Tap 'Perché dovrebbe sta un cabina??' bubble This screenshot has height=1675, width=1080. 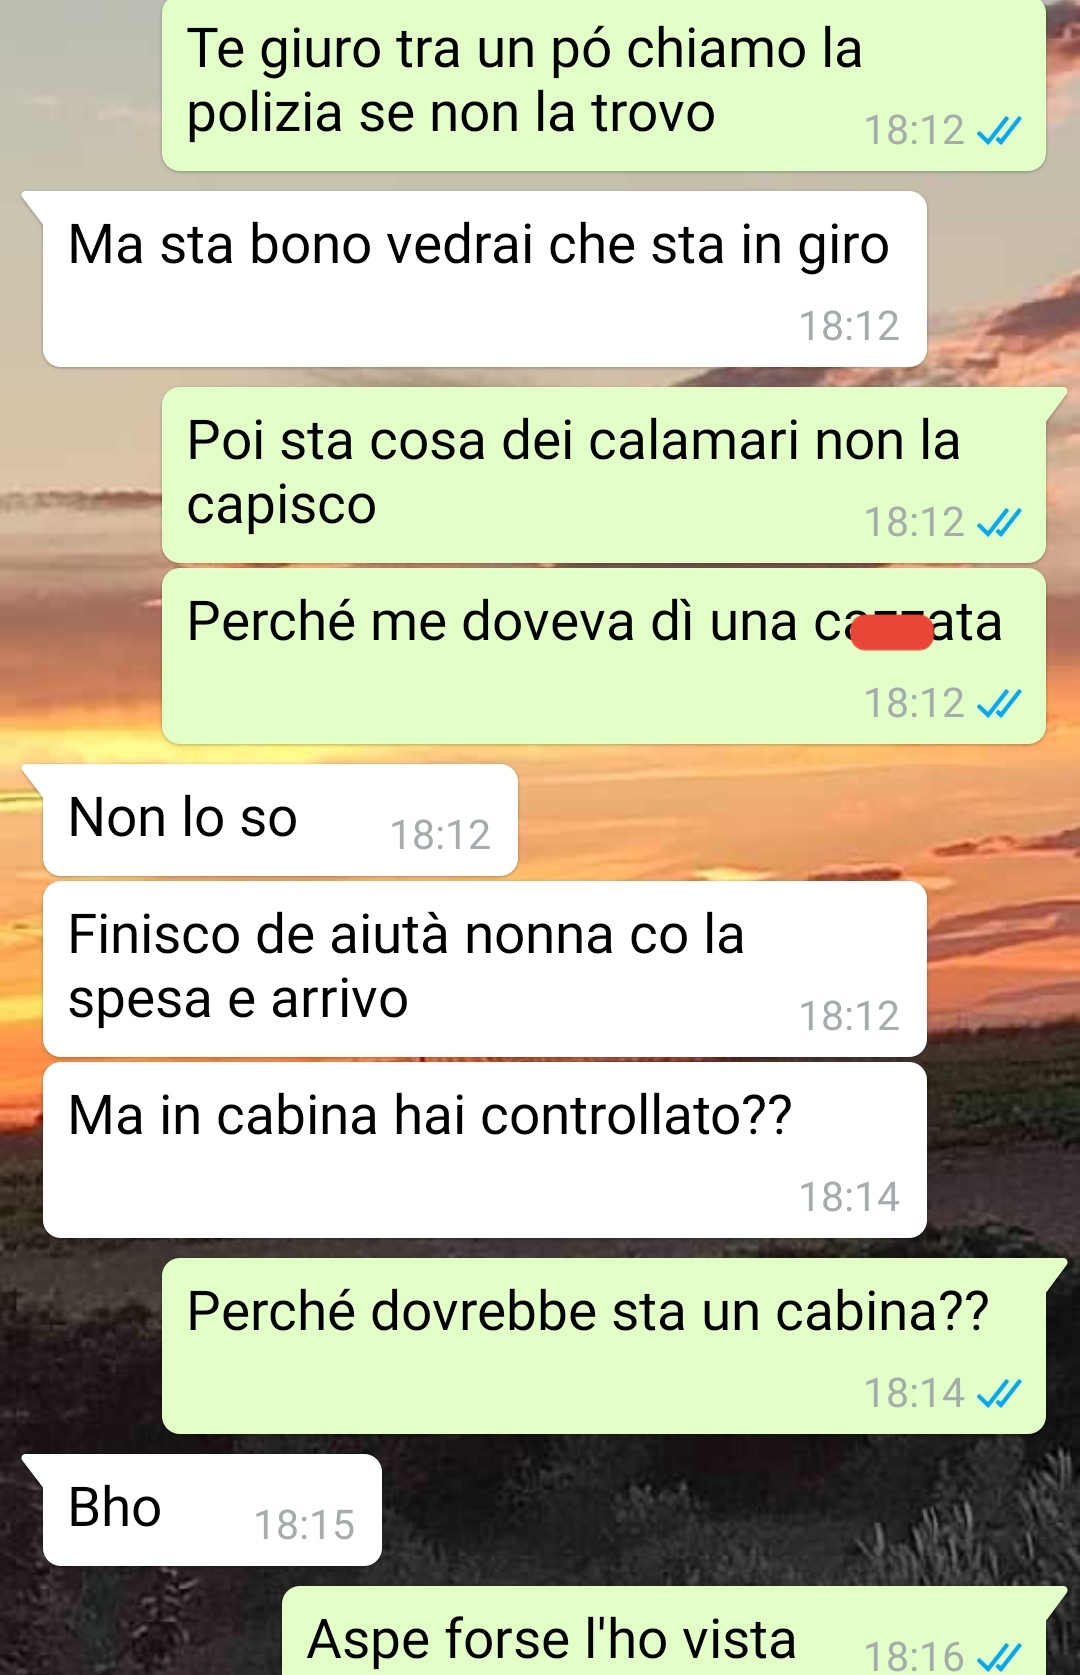604,1346
